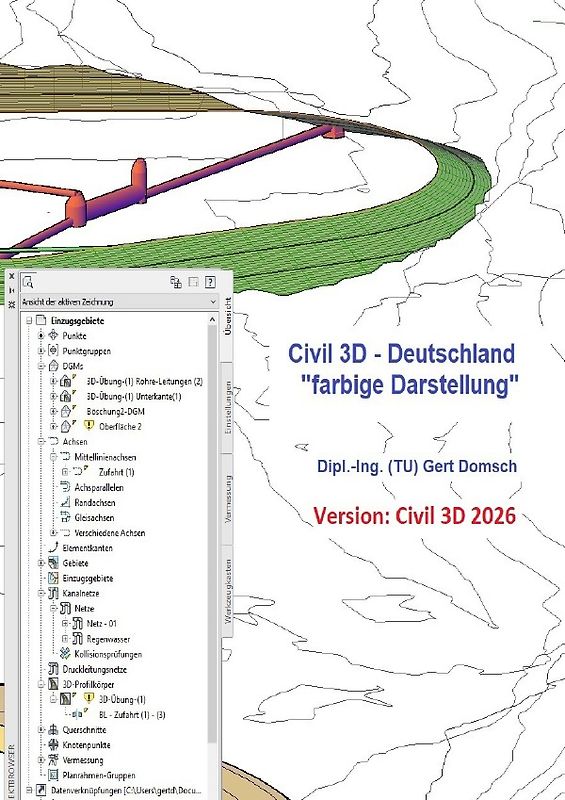Click the Punktgruppen node icon
Screen dimensions: 565x800
point(53,351)
